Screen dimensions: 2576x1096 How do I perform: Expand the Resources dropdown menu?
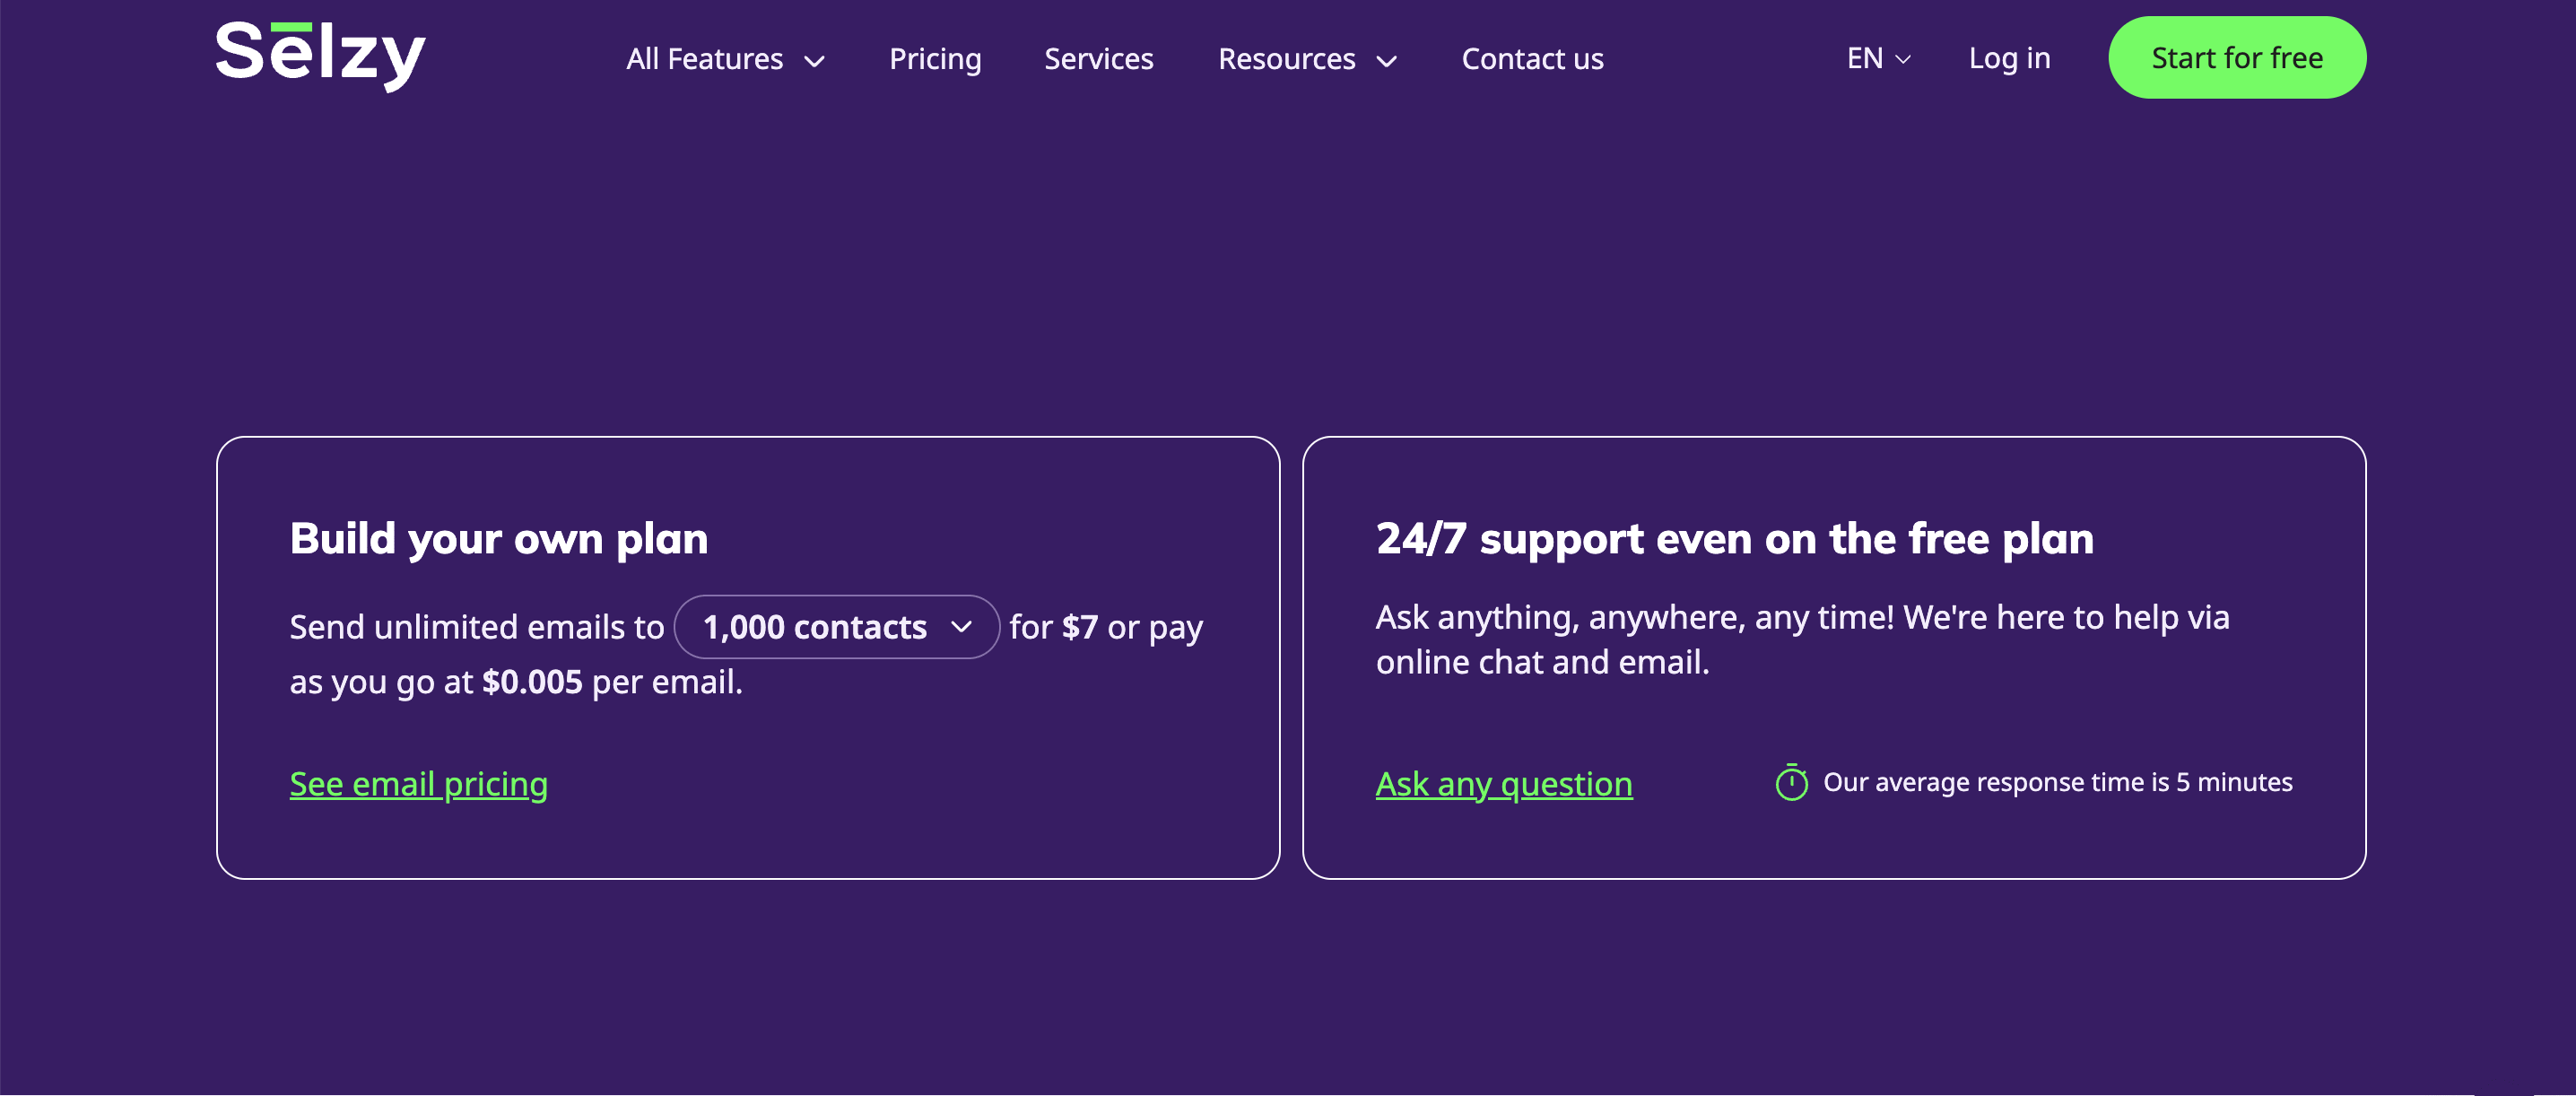coord(1286,59)
